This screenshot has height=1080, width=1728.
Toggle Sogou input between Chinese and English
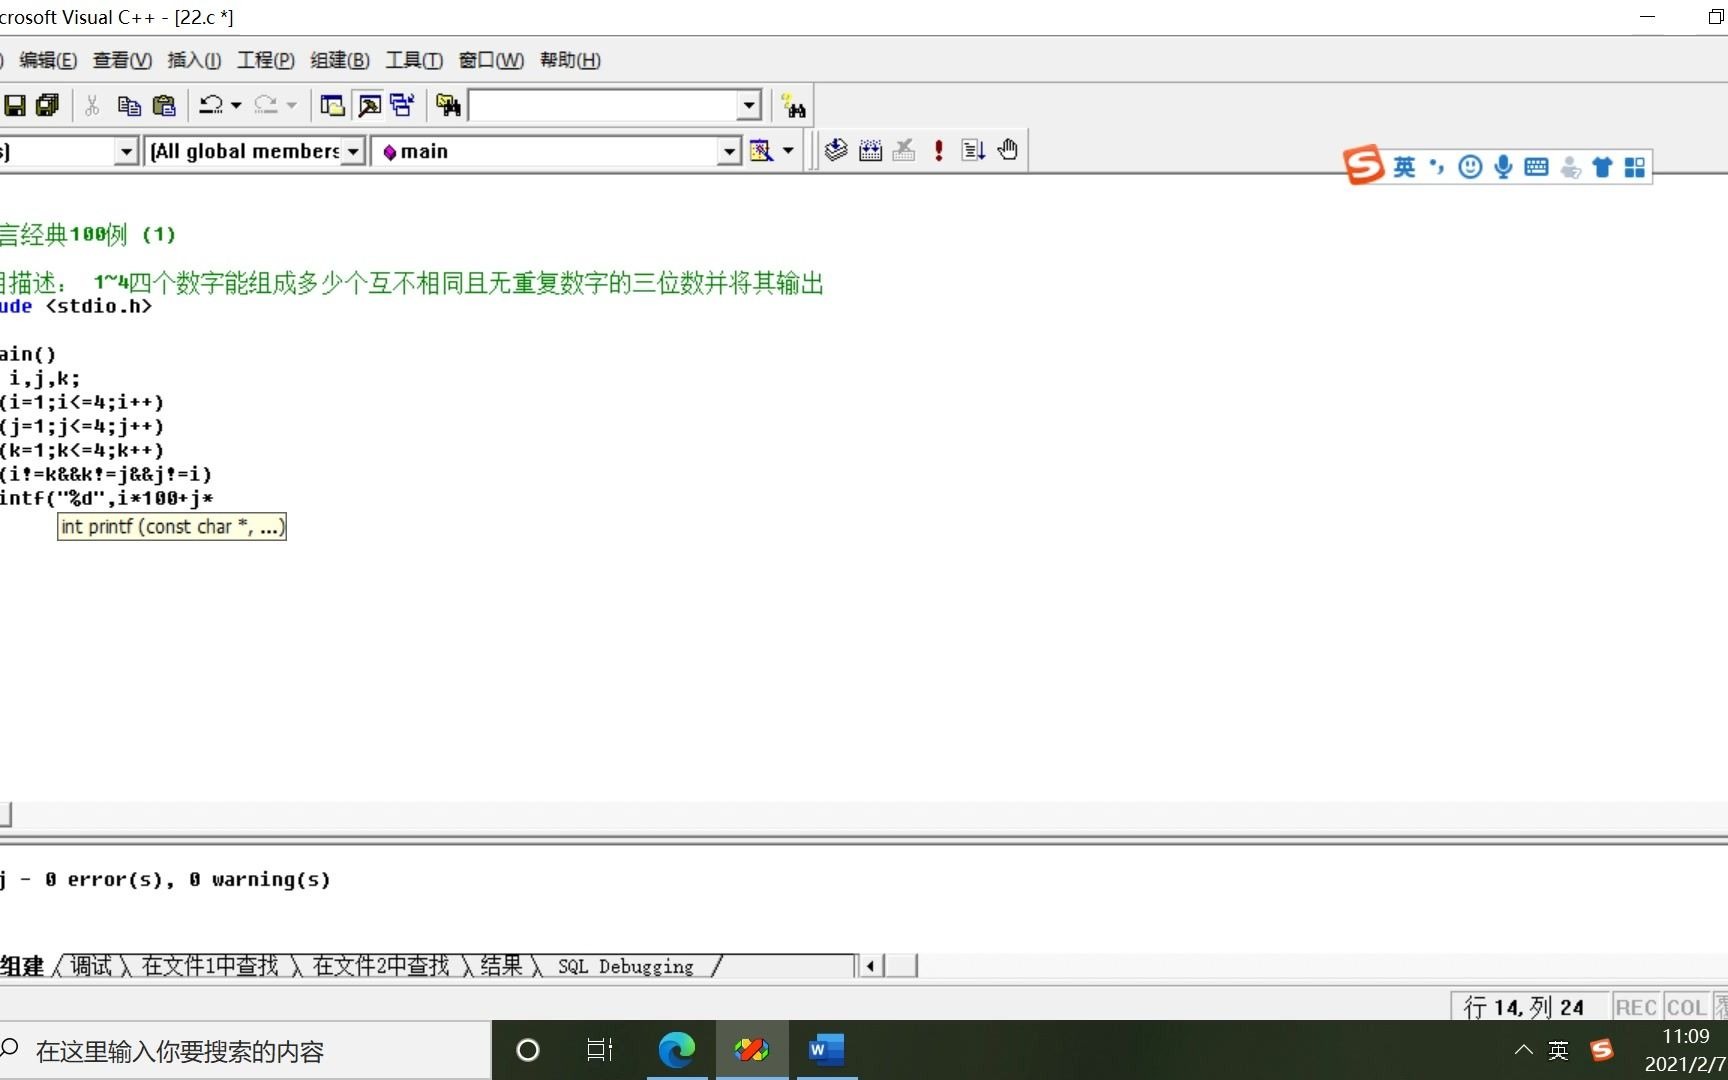click(x=1404, y=166)
